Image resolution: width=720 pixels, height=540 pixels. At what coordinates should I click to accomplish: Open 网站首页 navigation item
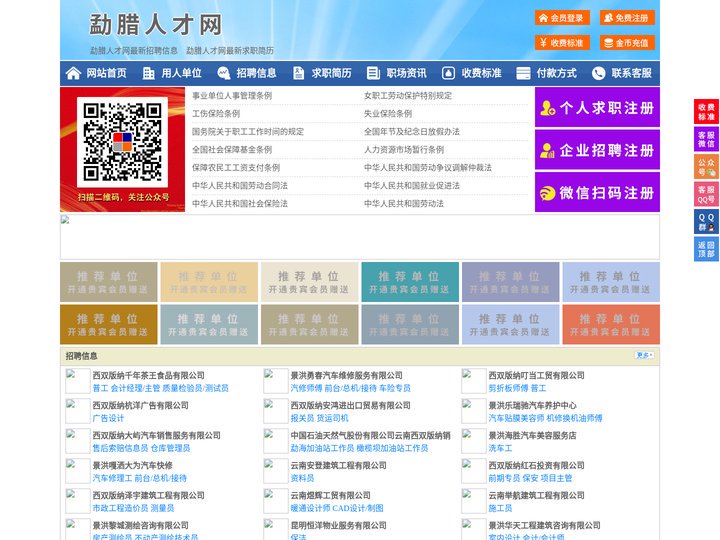pyautogui.click(x=106, y=73)
